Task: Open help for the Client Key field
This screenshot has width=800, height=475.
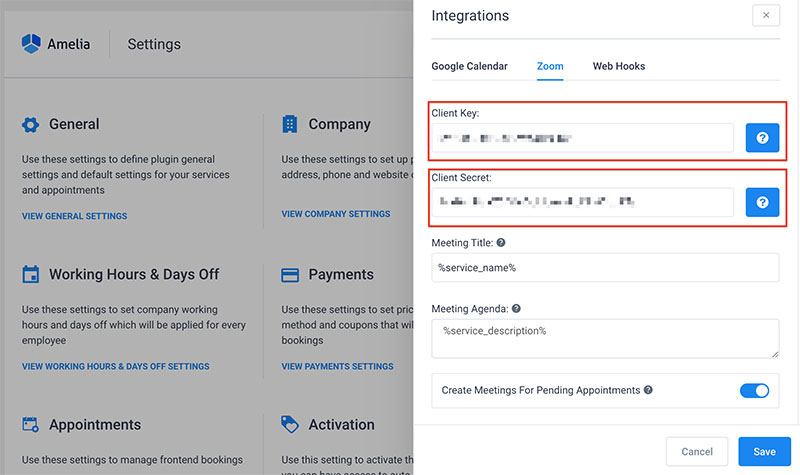Action: (762, 138)
